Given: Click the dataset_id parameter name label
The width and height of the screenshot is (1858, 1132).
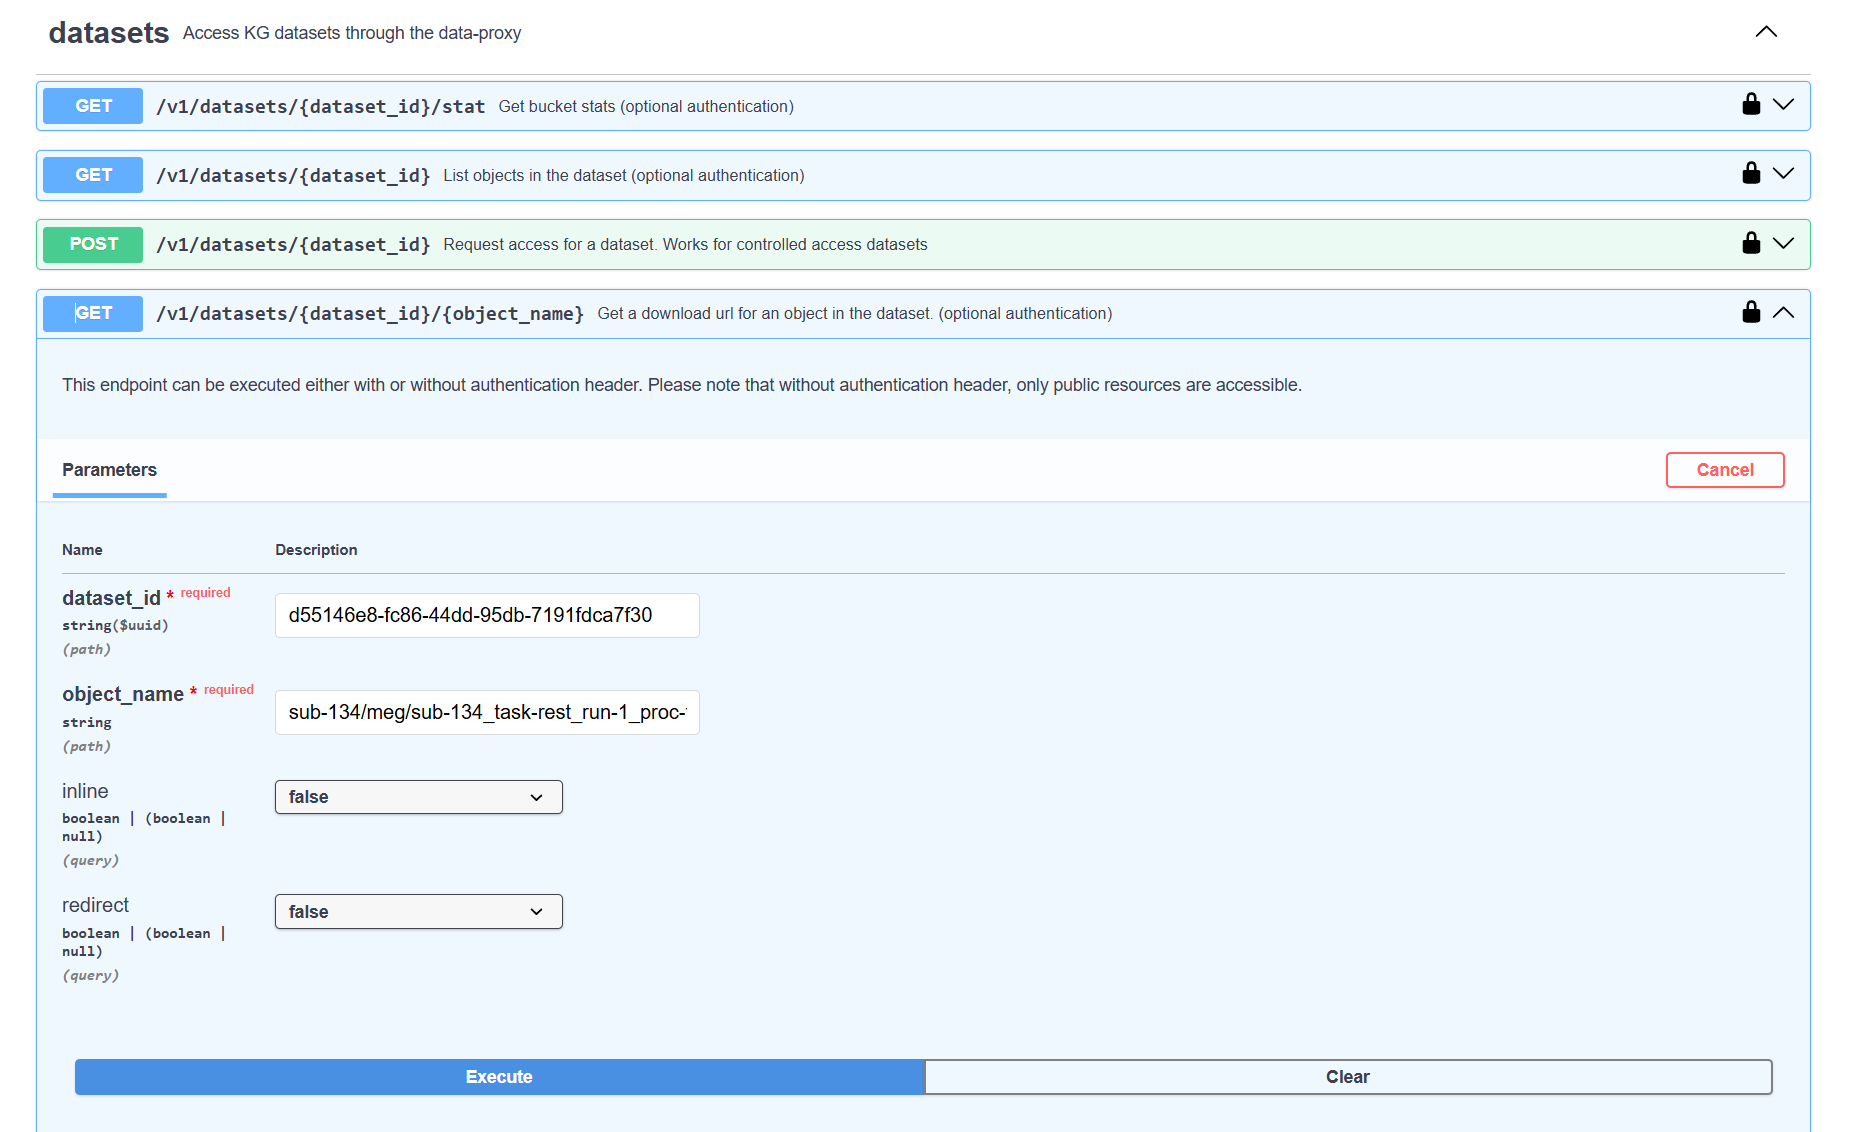Looking at the screenshot, I should pyautogui.click(x=111, y=598).
